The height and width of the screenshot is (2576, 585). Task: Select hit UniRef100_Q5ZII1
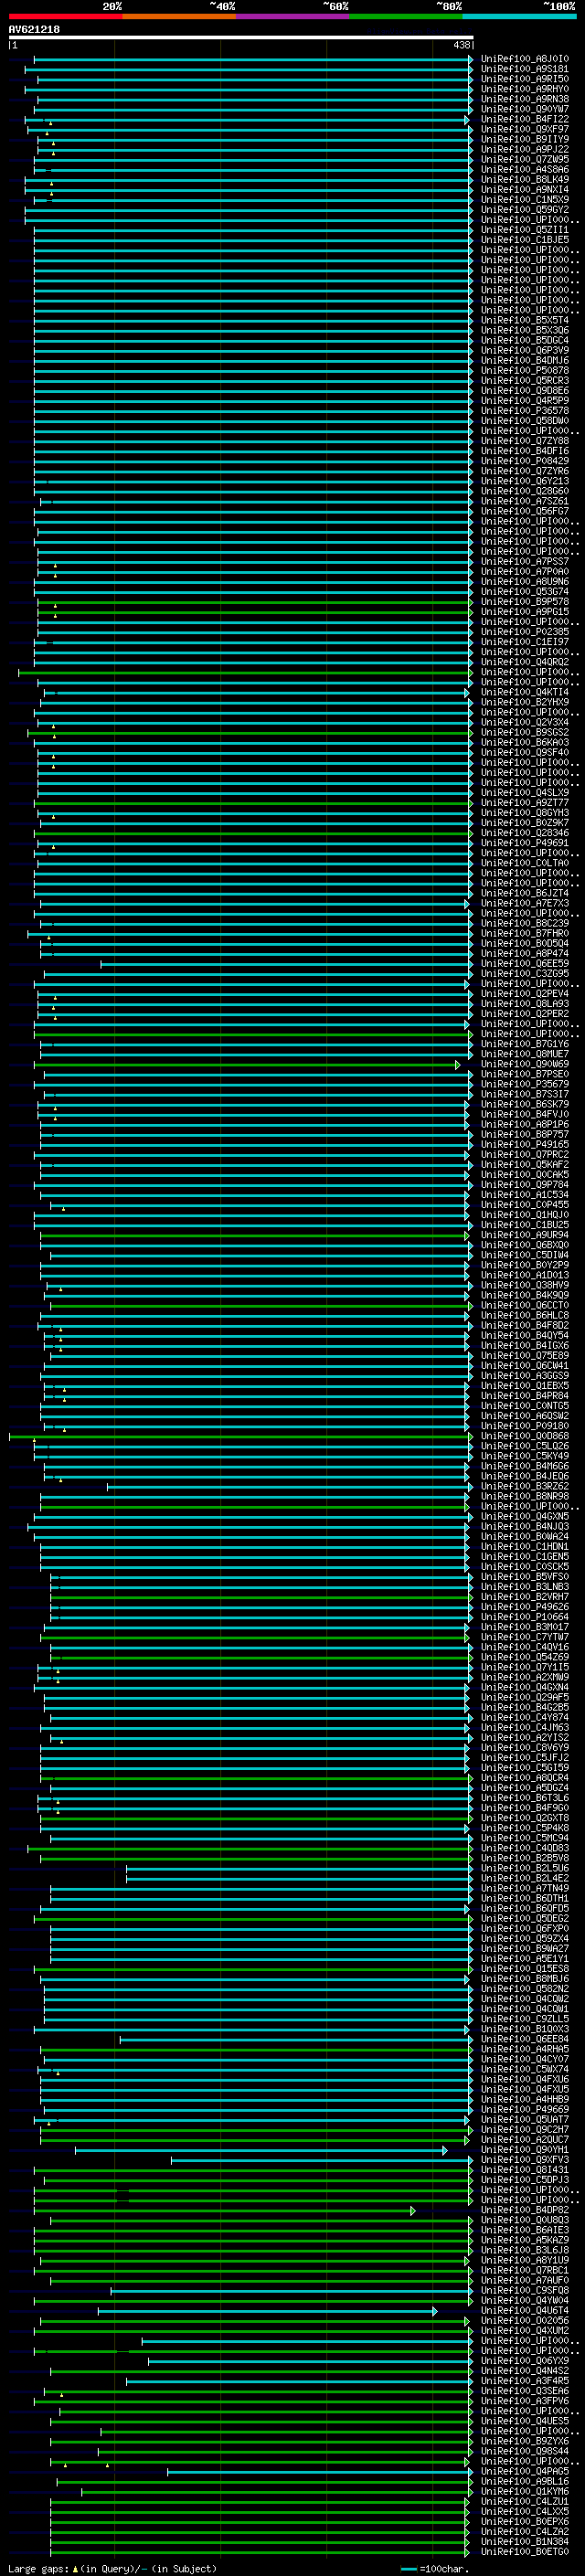click(x=524, y=230)
